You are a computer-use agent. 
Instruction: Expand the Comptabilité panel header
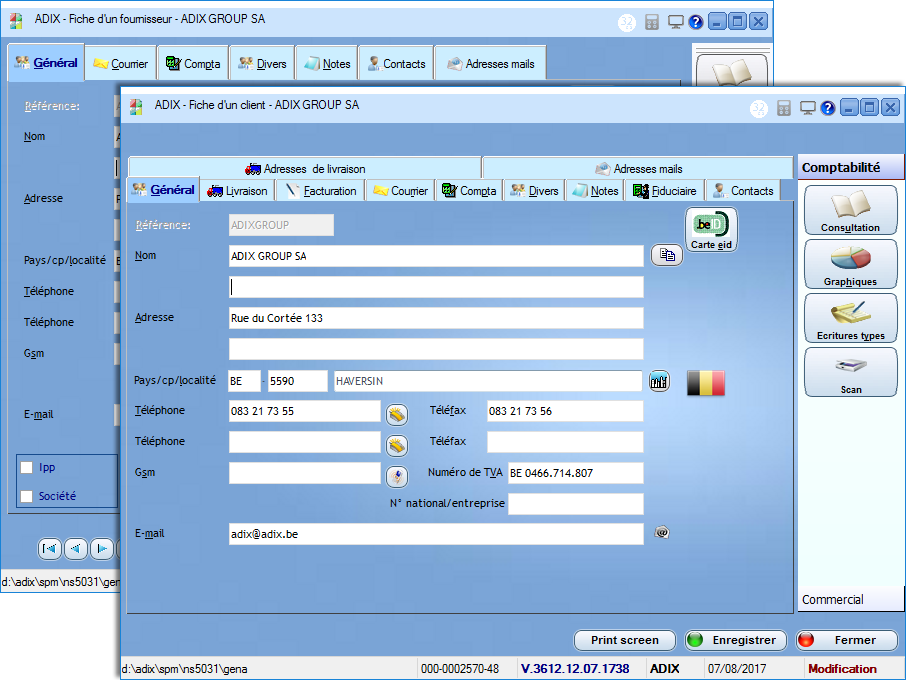tap(850, 168)
